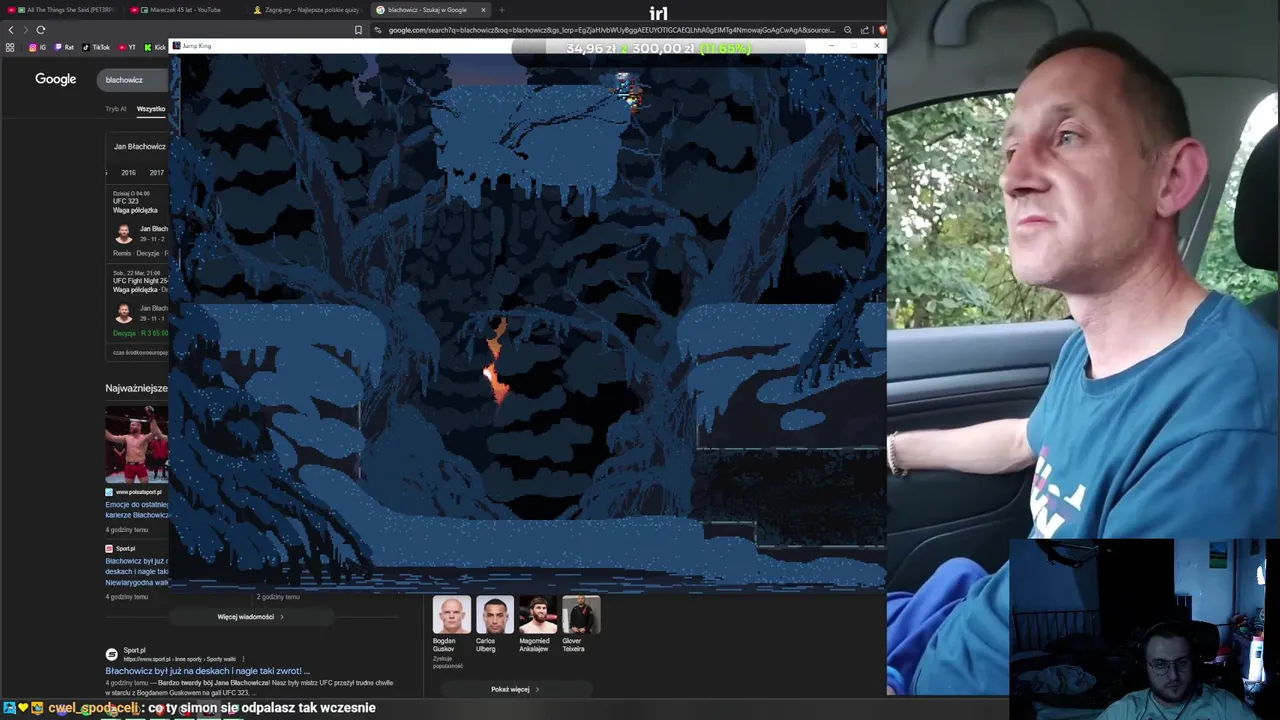Viewport: 1280px width, 720px height.
Task: Click the Jan Błachowicz panel title
Action: [140, 147]
